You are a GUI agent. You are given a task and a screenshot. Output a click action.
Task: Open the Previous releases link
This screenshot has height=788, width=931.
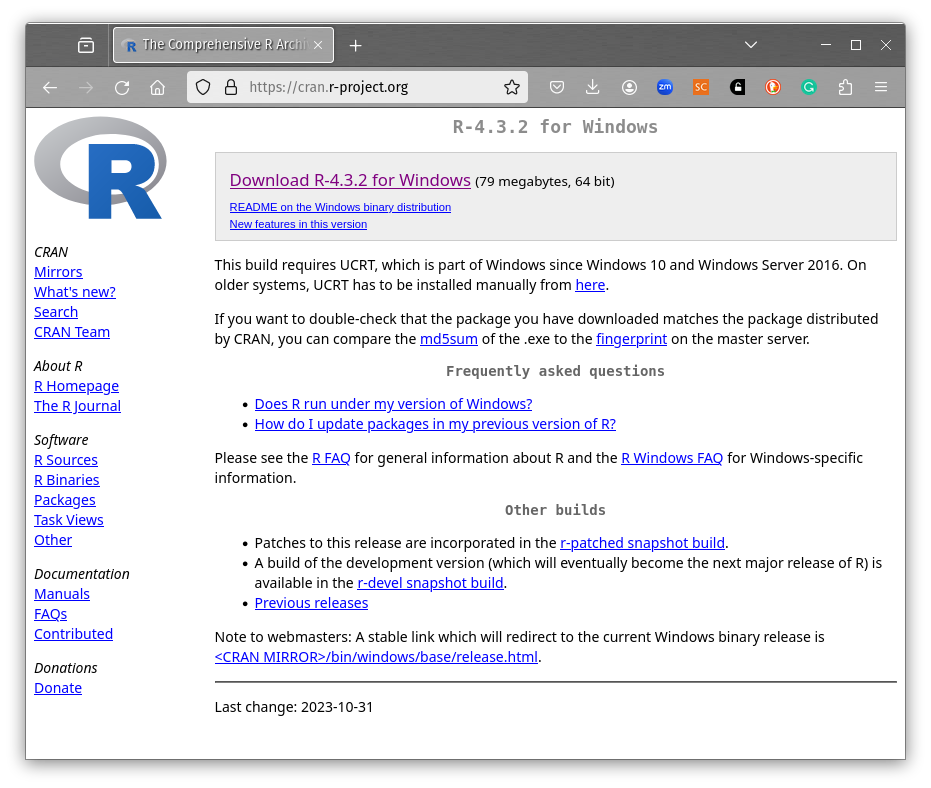311,603
